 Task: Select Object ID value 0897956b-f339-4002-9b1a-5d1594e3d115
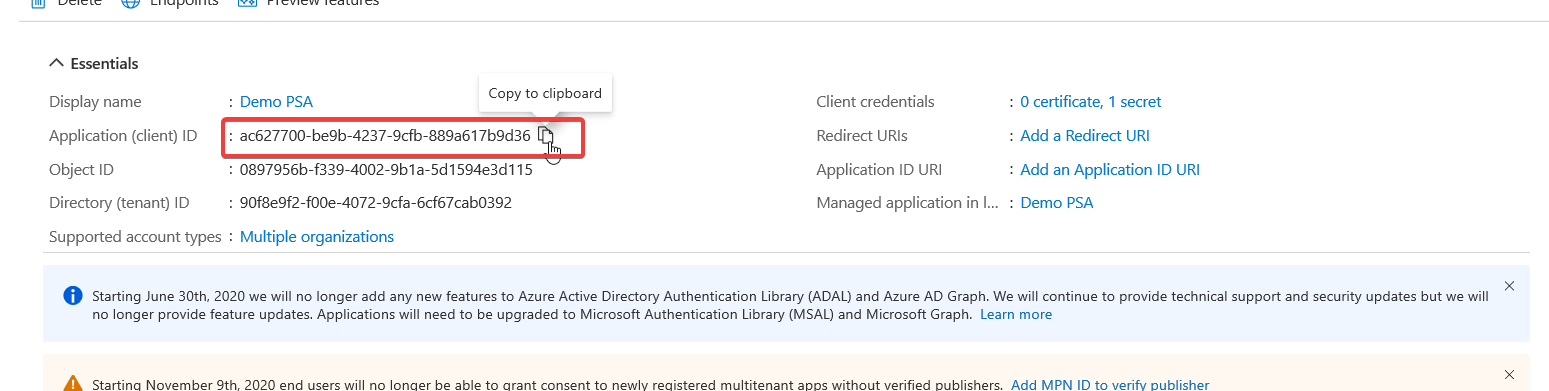coord(386,170)
